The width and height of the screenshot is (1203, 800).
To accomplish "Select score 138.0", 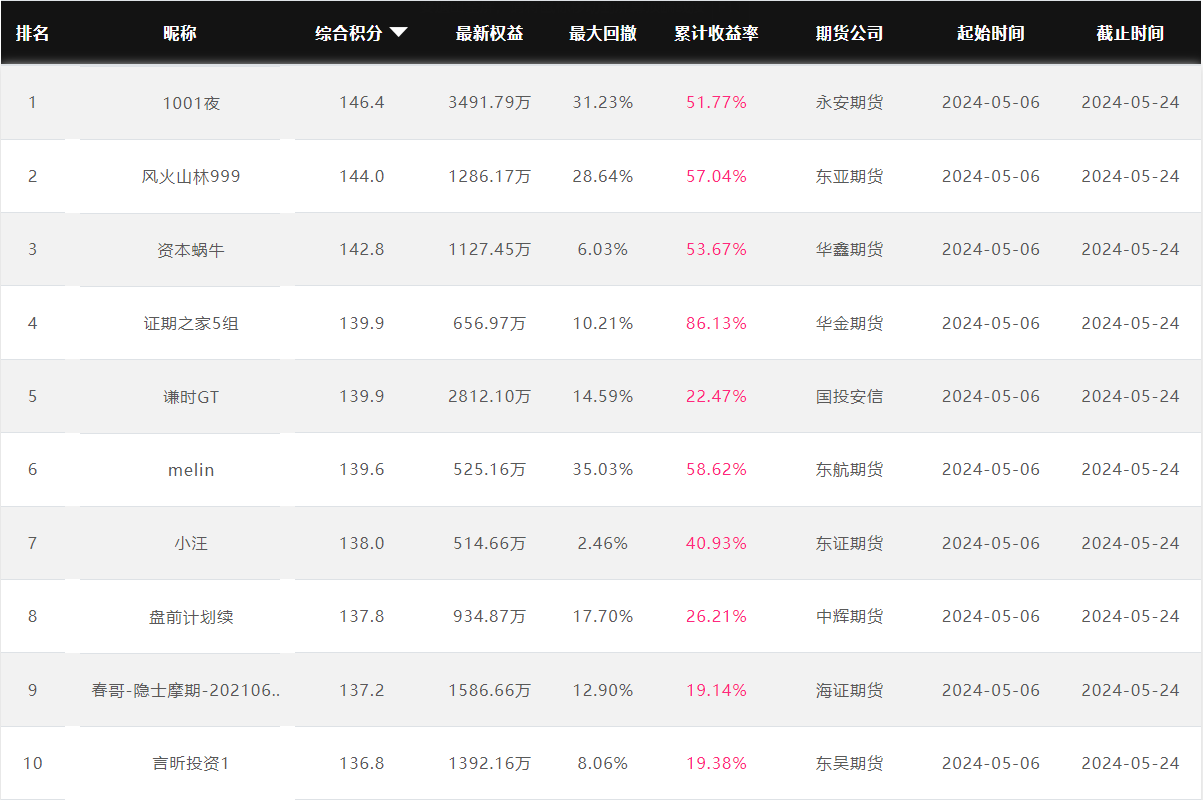I will (362, 543).
